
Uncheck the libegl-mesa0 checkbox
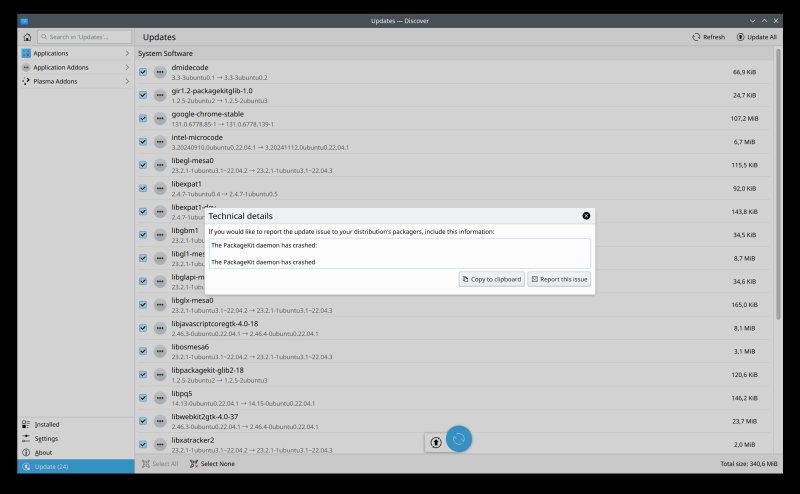(x=143, y=165)
